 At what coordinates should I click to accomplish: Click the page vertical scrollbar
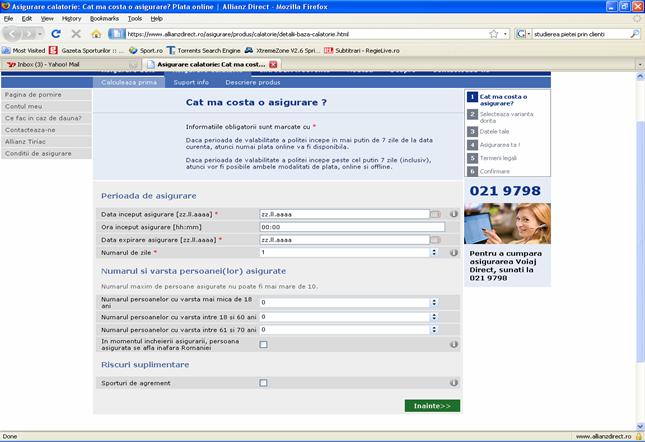pos(640,242)
